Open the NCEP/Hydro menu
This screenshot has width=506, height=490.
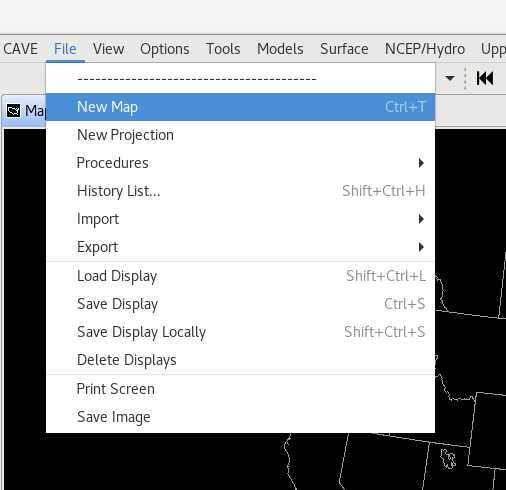tap(425, 49)
